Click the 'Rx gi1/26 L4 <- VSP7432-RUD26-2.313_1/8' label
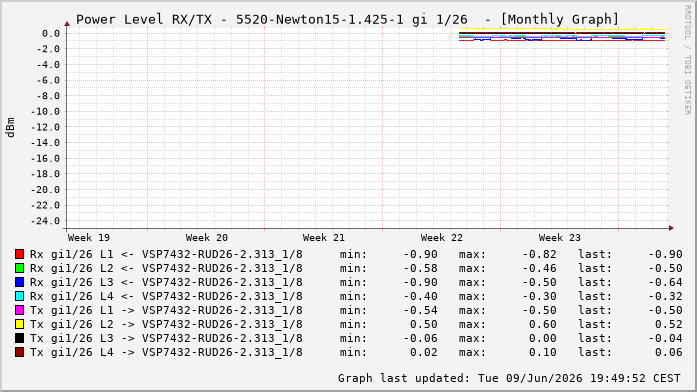Screen dimensions: 697x392 pos(166,296)
